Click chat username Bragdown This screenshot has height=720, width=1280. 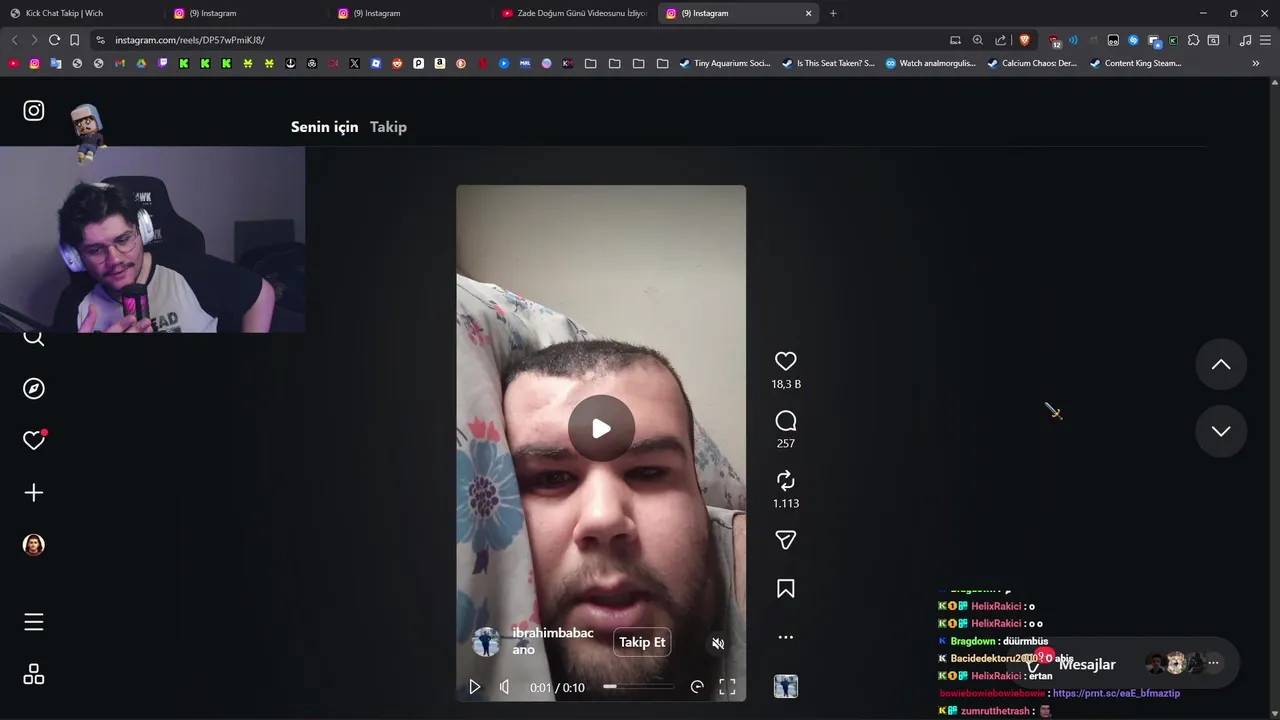(972, 641)
